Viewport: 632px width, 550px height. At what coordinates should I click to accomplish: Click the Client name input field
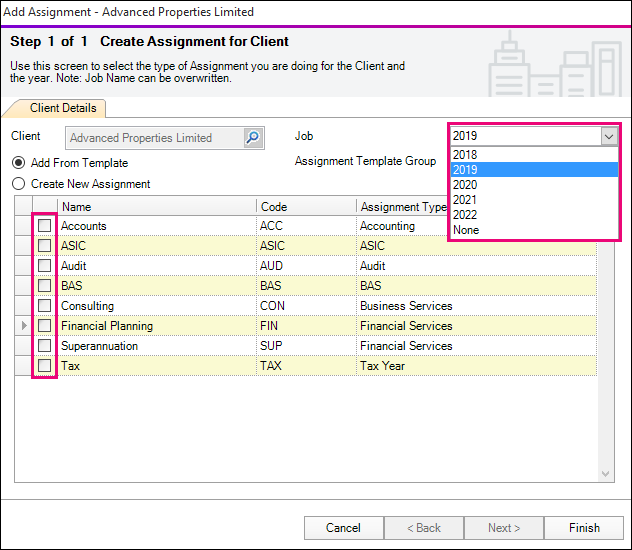pyautogui.click(x=154, y=138)
